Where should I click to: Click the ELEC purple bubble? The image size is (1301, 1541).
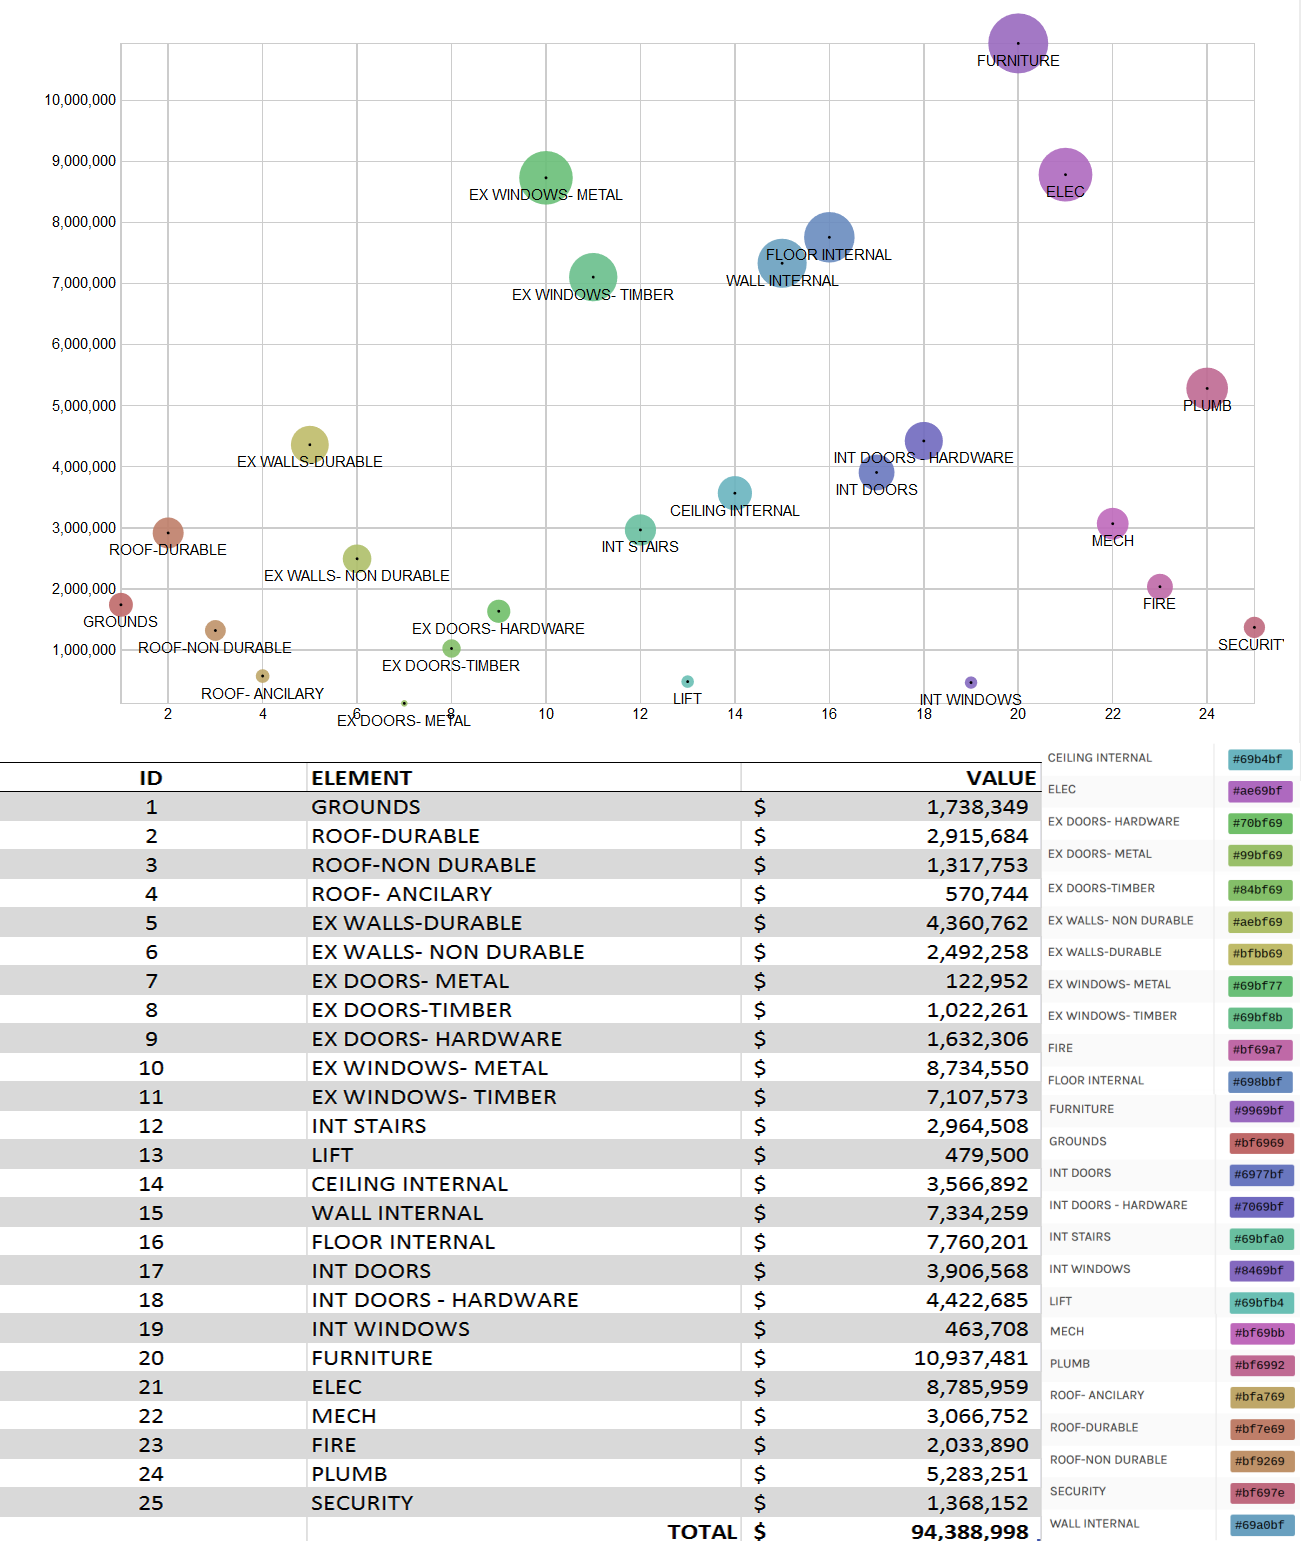tap(1065, 174)
